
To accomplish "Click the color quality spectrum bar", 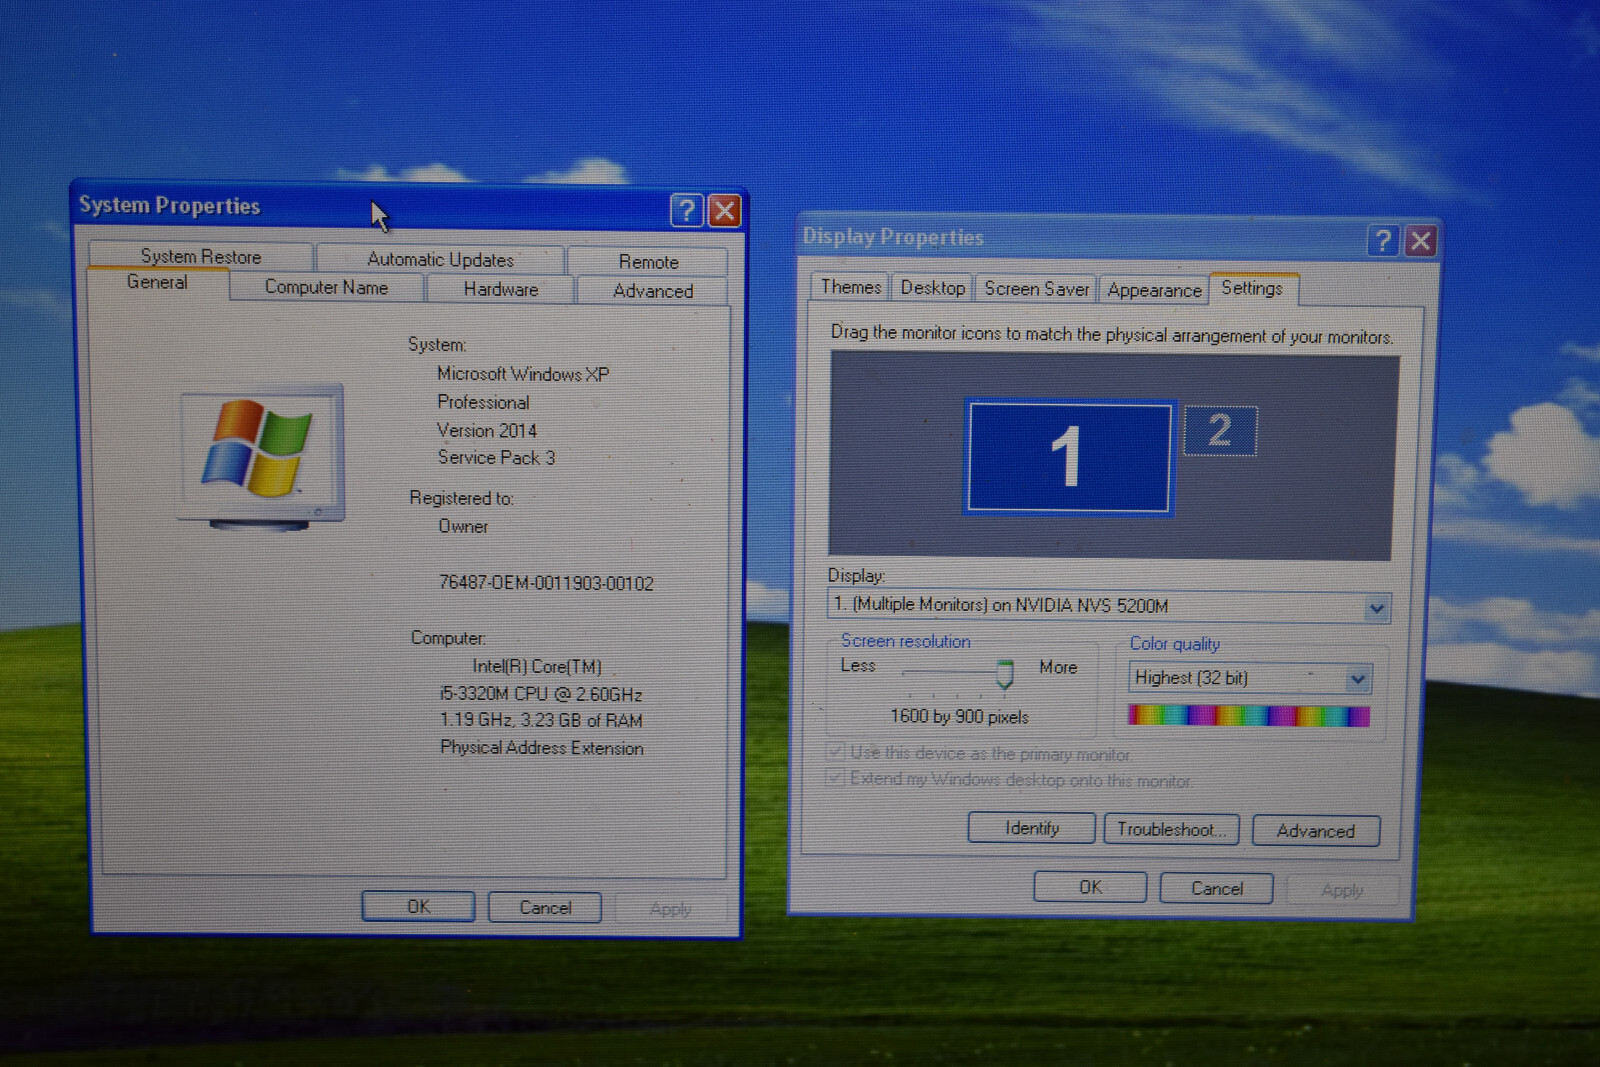I will click(1248, 715).
